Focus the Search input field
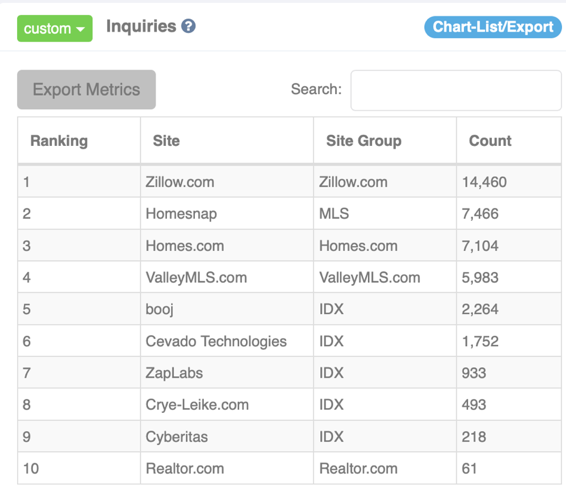Viewport: 566px width, 487px height. pos(456,90)
